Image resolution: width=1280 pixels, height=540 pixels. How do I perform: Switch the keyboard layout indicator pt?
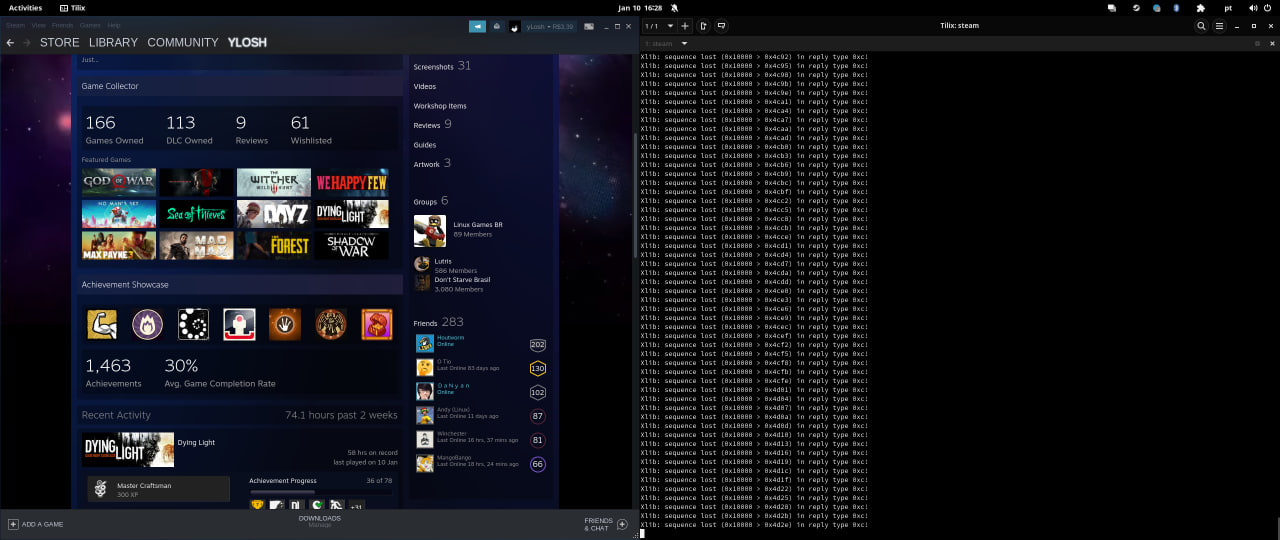tap(1229, 7)
